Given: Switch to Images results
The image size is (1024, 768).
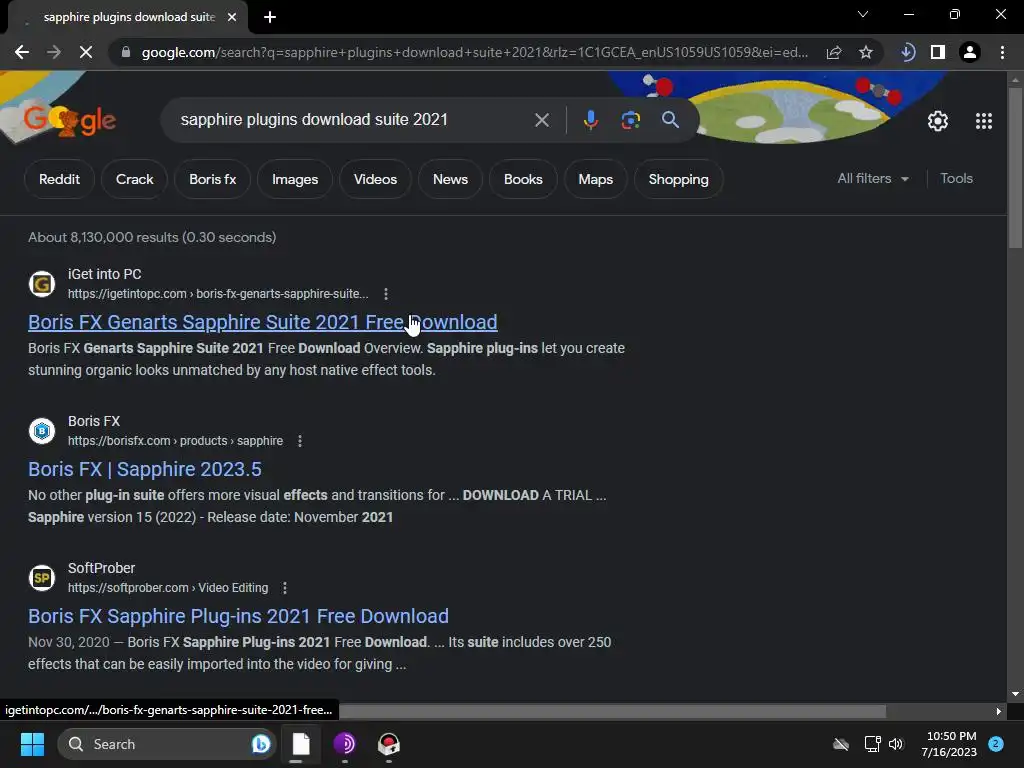Looking at the screenshot, I should (x=295, y=179).
